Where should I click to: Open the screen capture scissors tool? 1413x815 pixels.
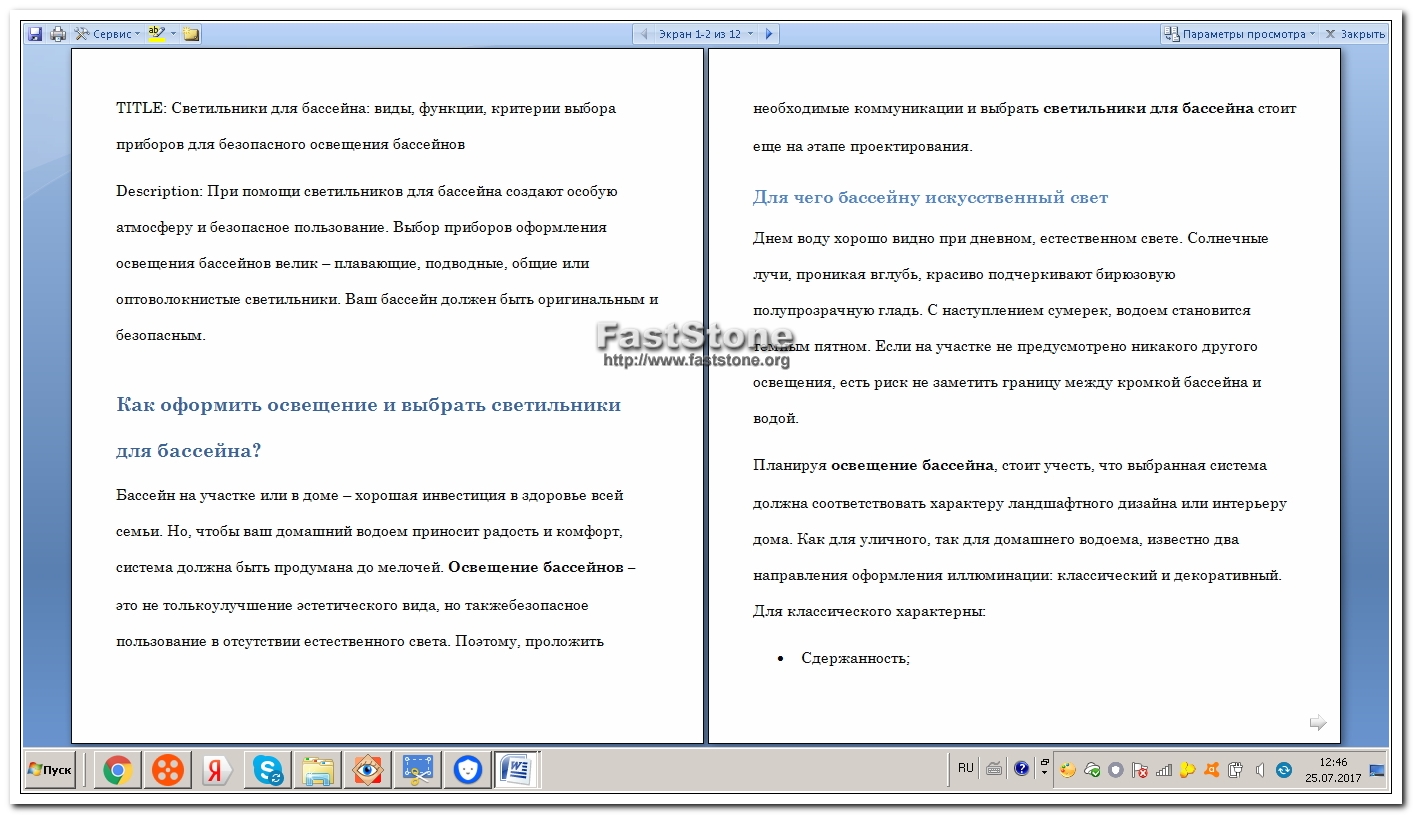[x=417, y=770]
